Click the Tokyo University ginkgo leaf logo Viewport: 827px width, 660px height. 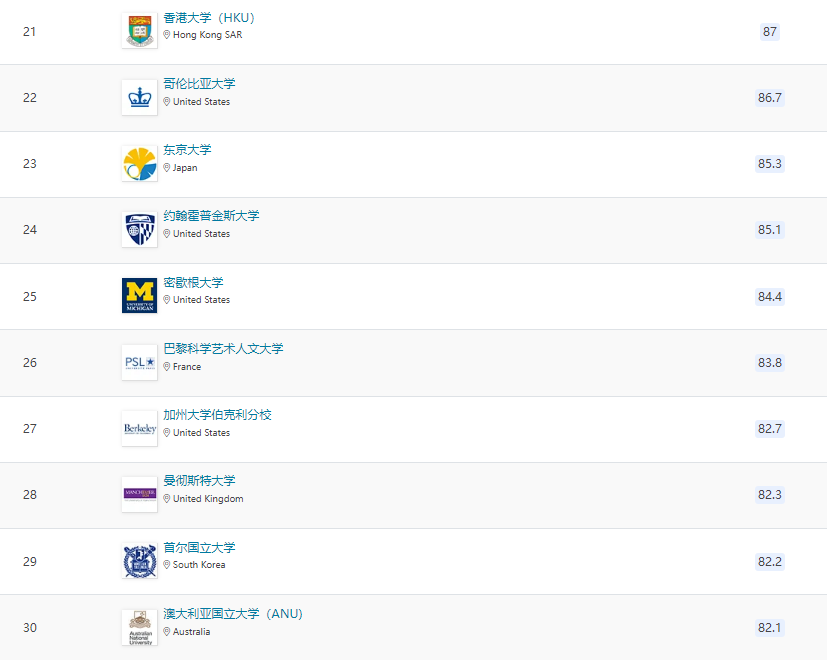139,163
